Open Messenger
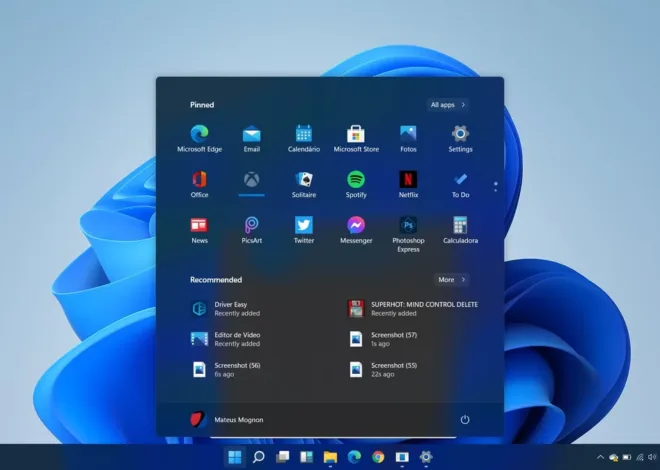The width and height of the screenshot is (660, 470). pos(356,230)
